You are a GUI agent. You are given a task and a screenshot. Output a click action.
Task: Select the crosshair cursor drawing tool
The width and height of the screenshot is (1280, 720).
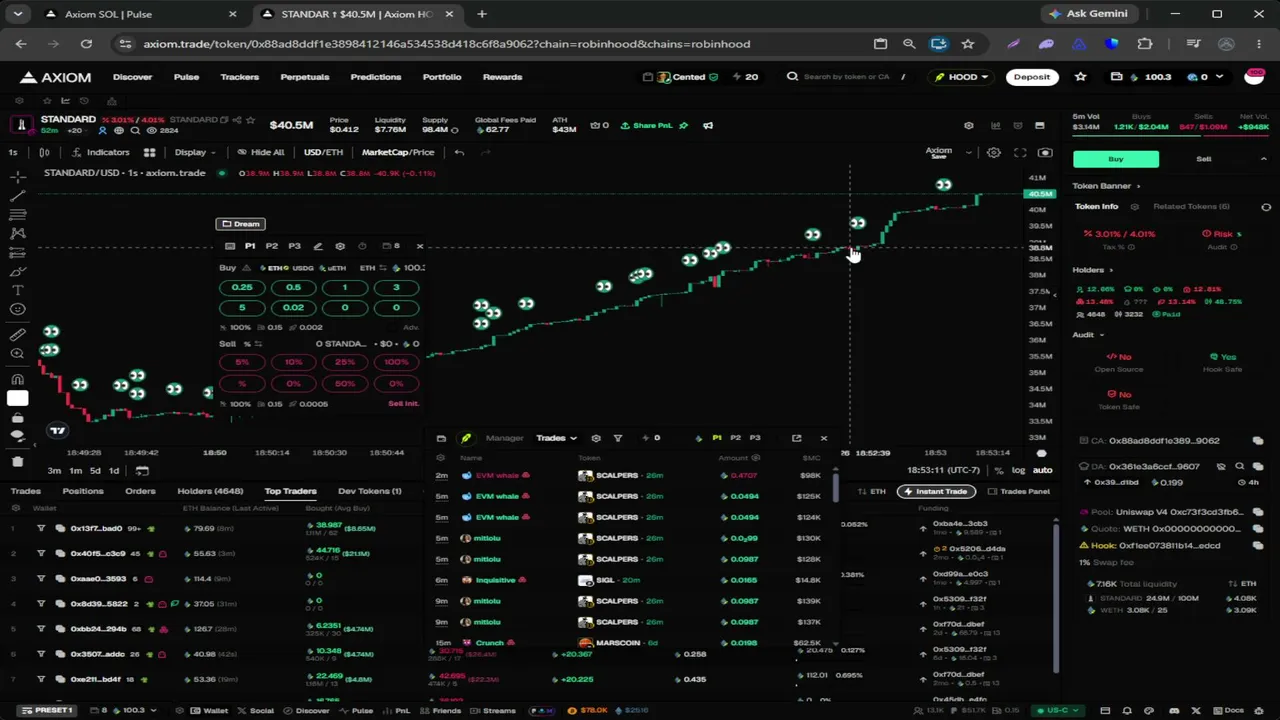pyautogui.click(x=18, y=176)
